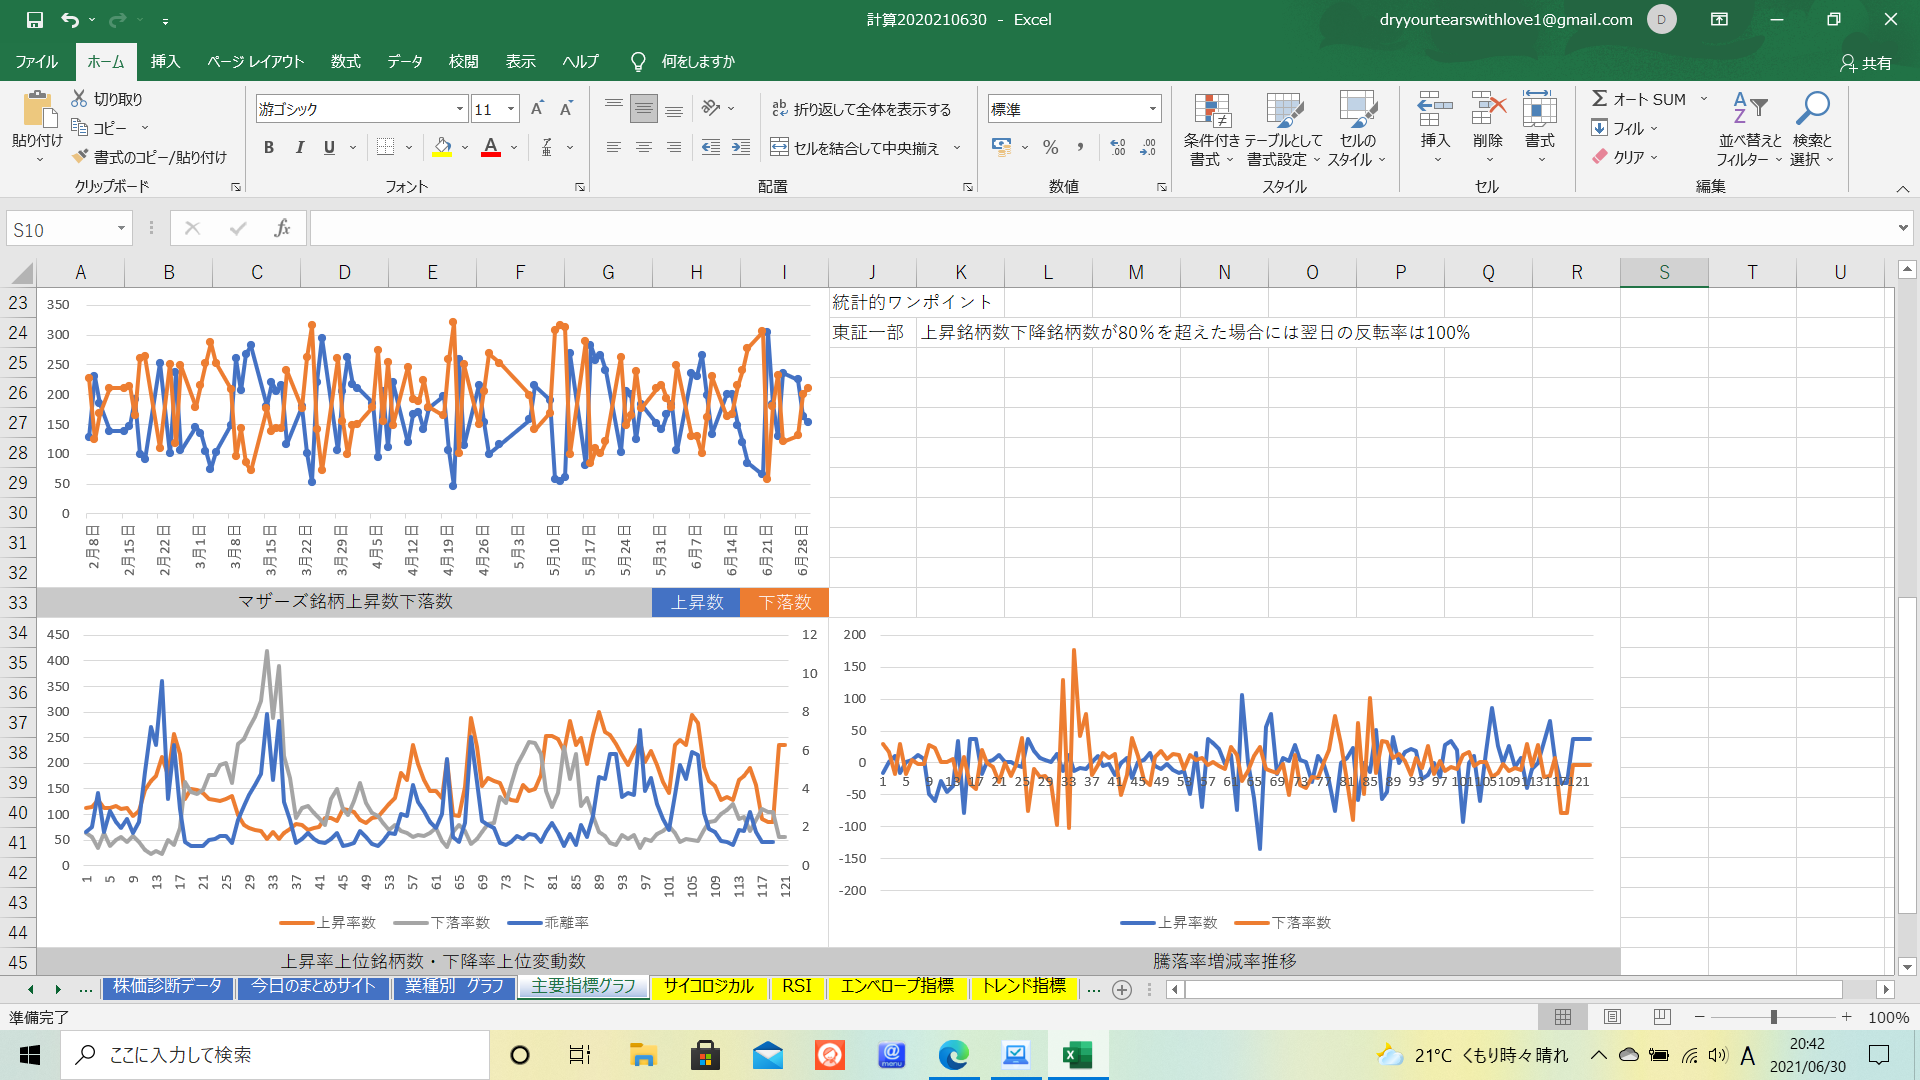Open Excel from the Windows taskbar
The height and width of the screenshot is (1080, 1920).
pyautogui.click(x=1077, y=1055)
